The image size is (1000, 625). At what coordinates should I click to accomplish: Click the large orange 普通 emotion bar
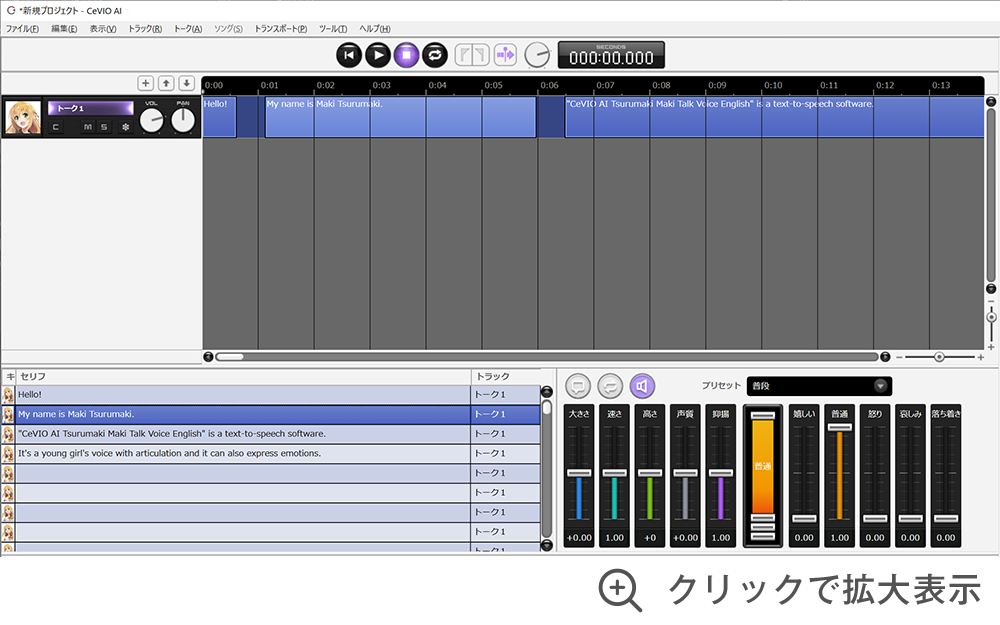(x=763, y=466)
